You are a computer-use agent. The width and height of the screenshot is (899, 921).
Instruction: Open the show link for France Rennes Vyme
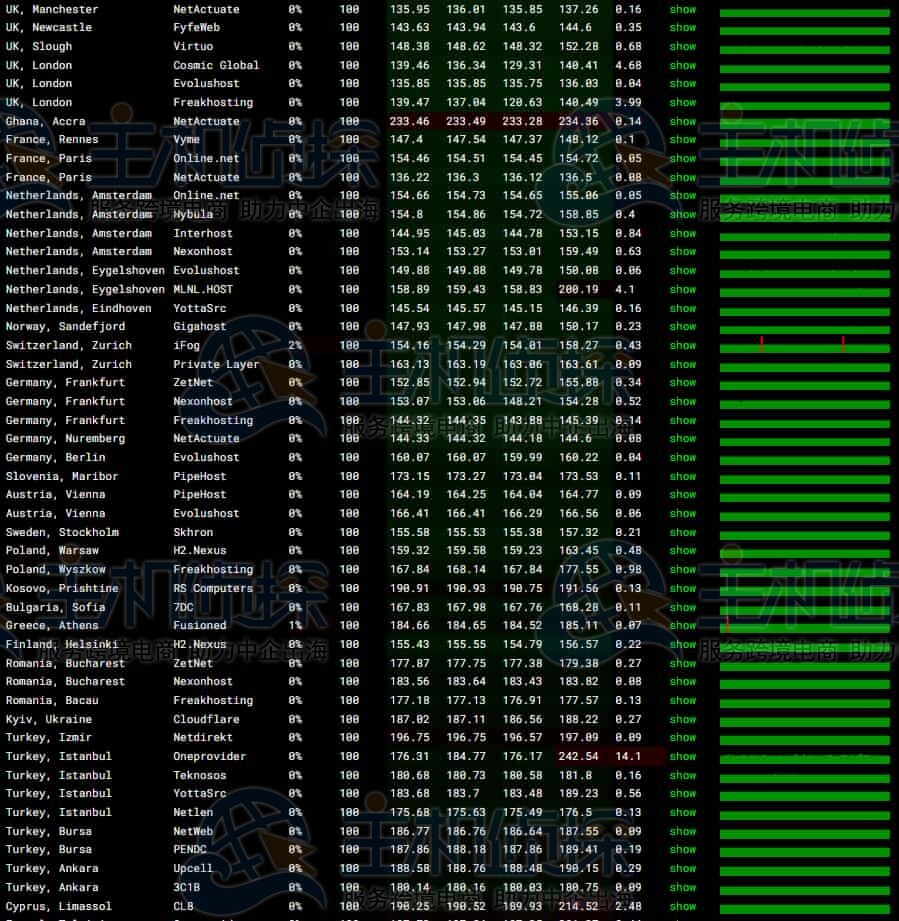point(682,140)
